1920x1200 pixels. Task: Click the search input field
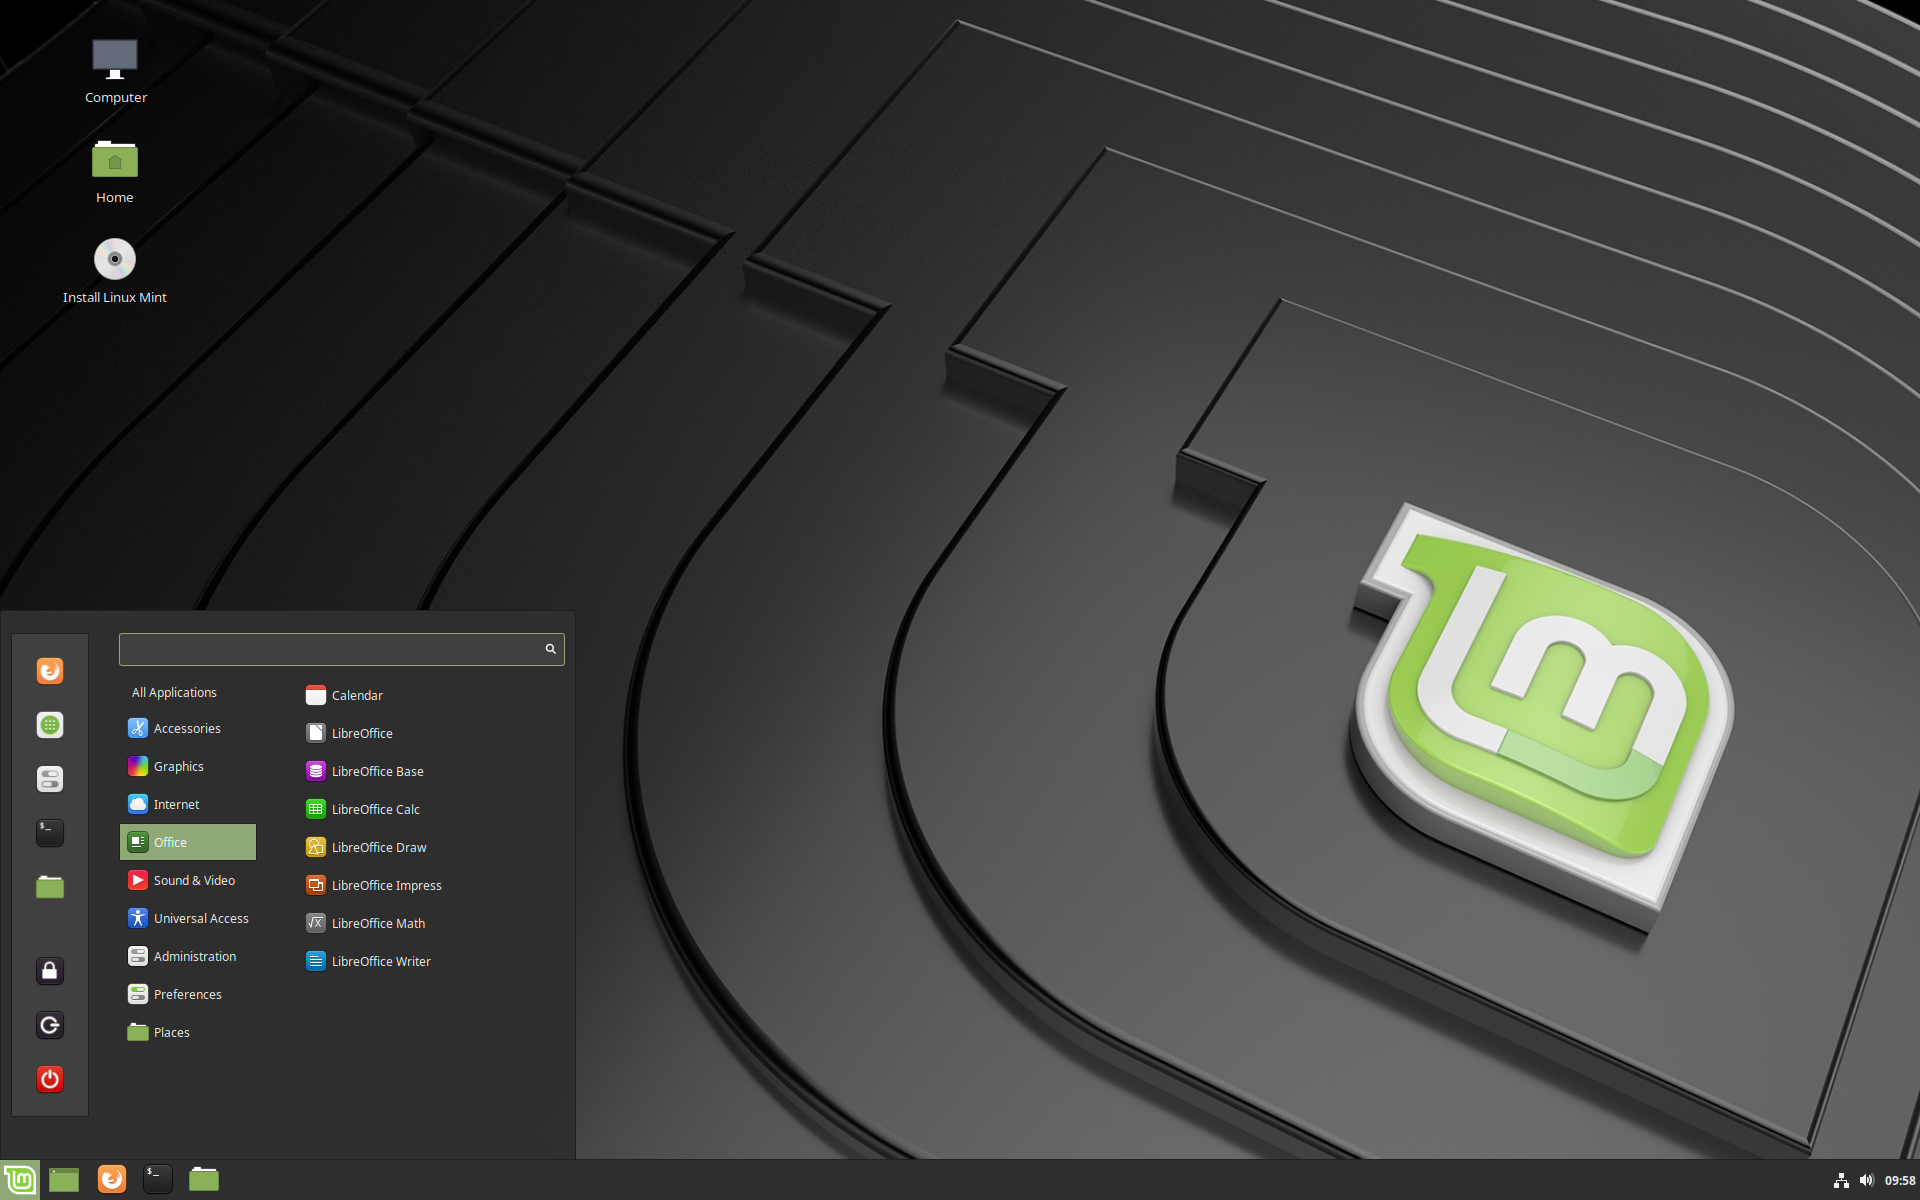340,647
